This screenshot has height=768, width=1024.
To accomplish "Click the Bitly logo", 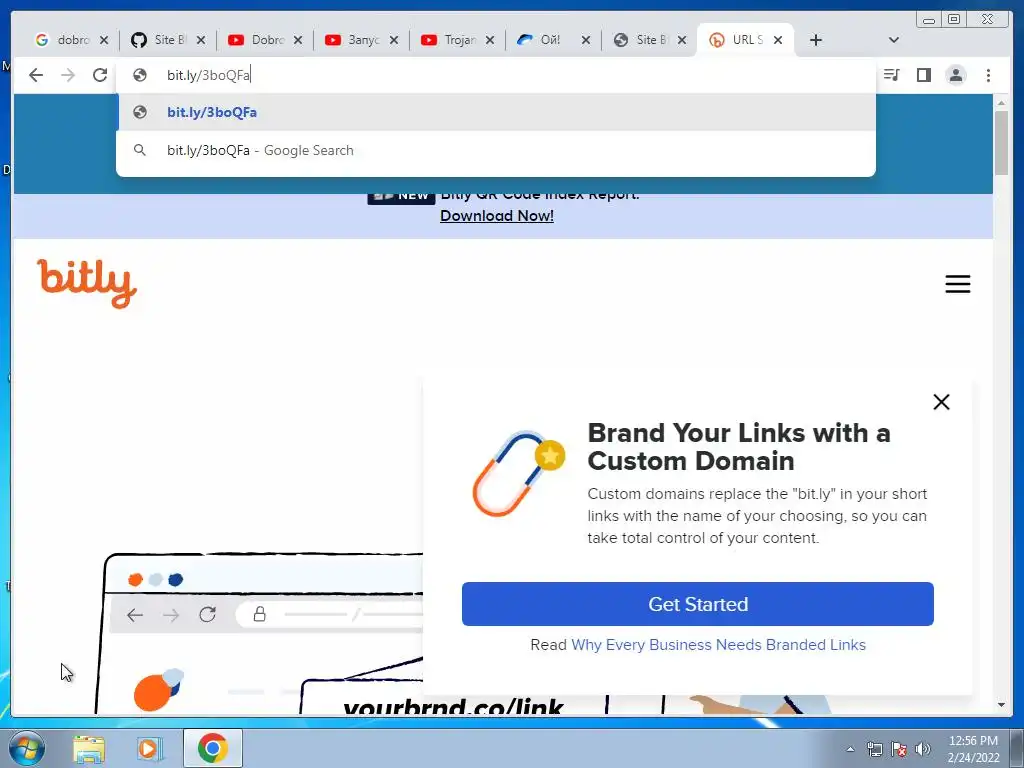I will click(x=87, y=283).
